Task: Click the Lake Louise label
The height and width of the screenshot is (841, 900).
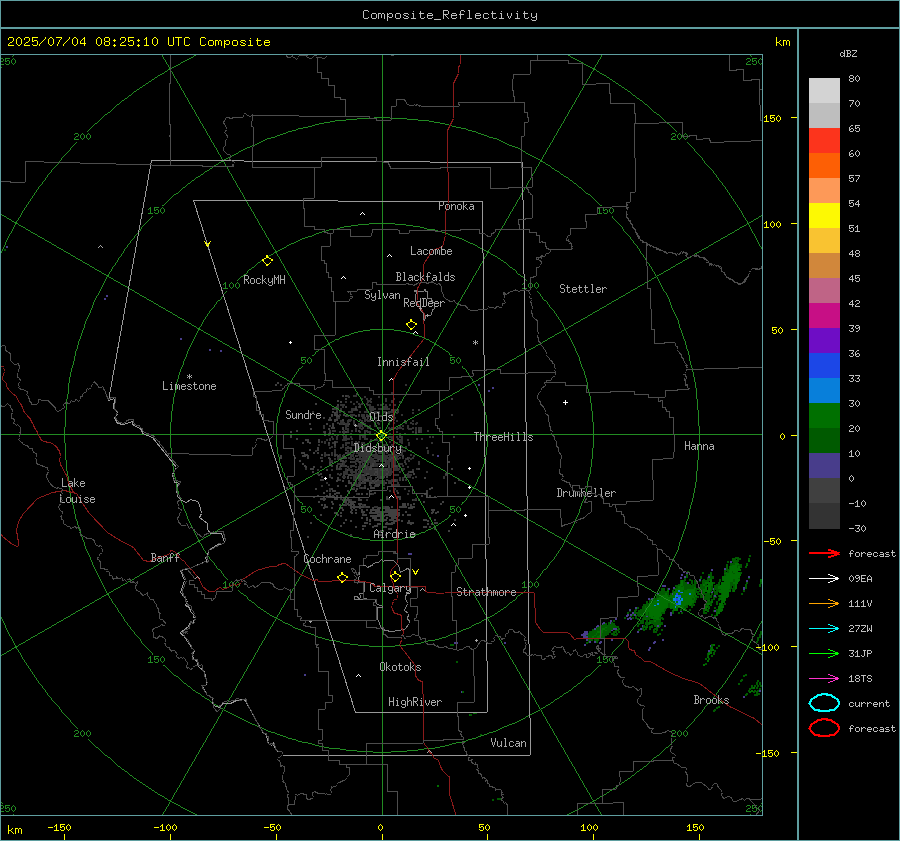Action: (x=77, y=491)
